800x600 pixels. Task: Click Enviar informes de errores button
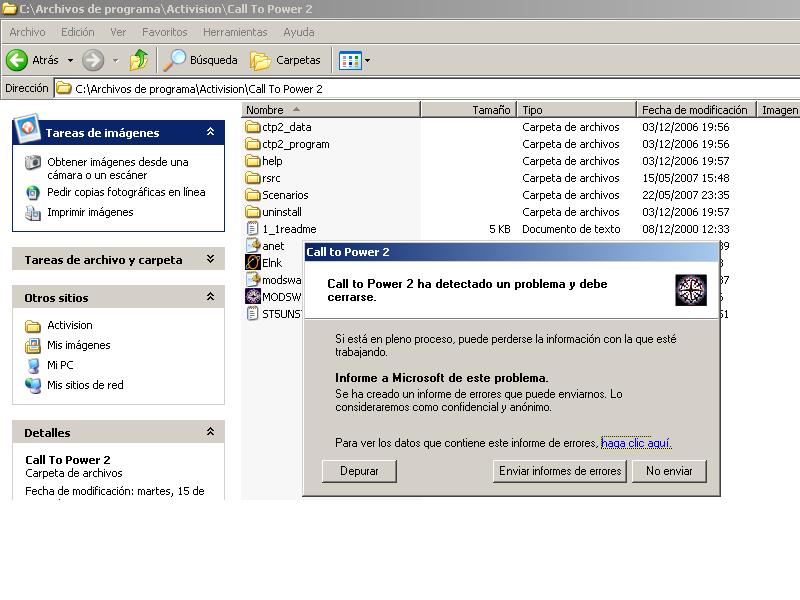point(560,471)
